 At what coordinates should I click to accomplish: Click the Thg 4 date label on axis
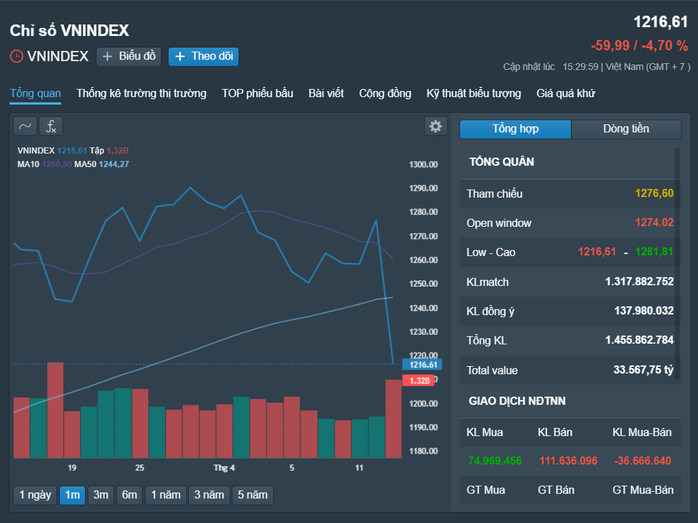click(224, 468)
